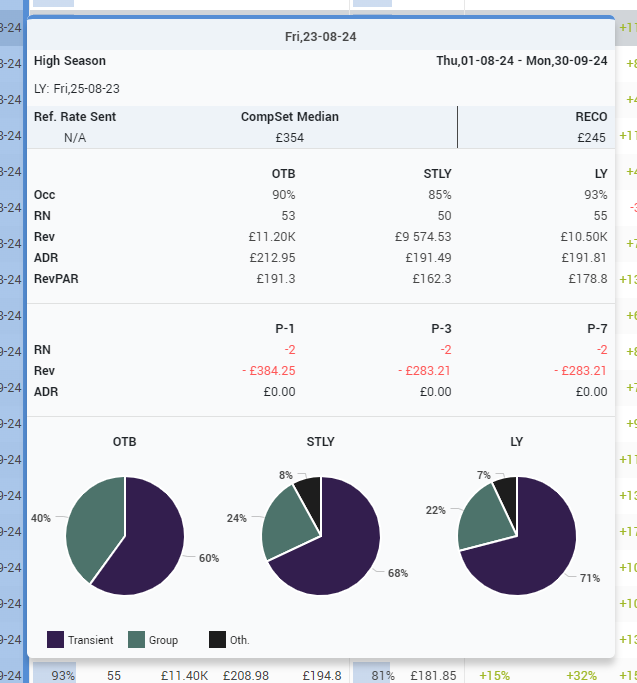Click the P-3 pickup column header
The image size is (637, 683).
441,328
